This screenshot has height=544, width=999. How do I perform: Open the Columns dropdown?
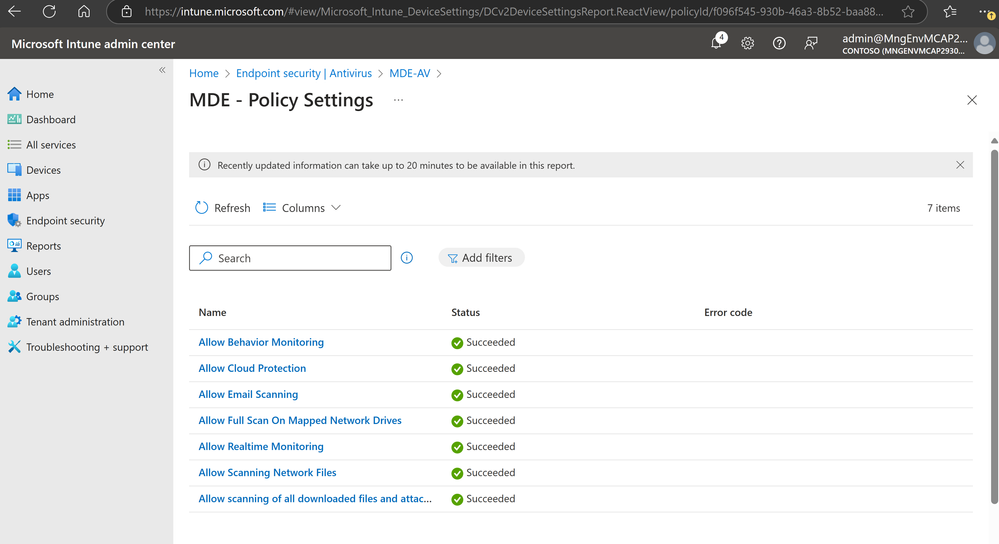[x=302, y=208]
